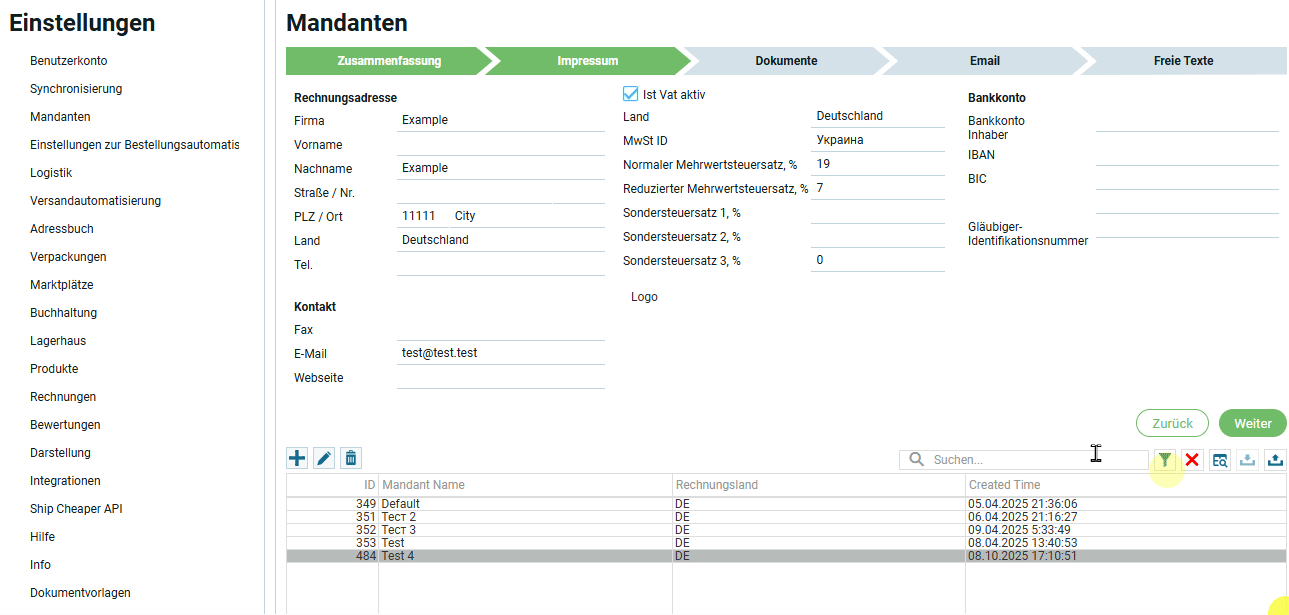Uncheck the Ist Vat aktiv checkbox

pos(630,94)
